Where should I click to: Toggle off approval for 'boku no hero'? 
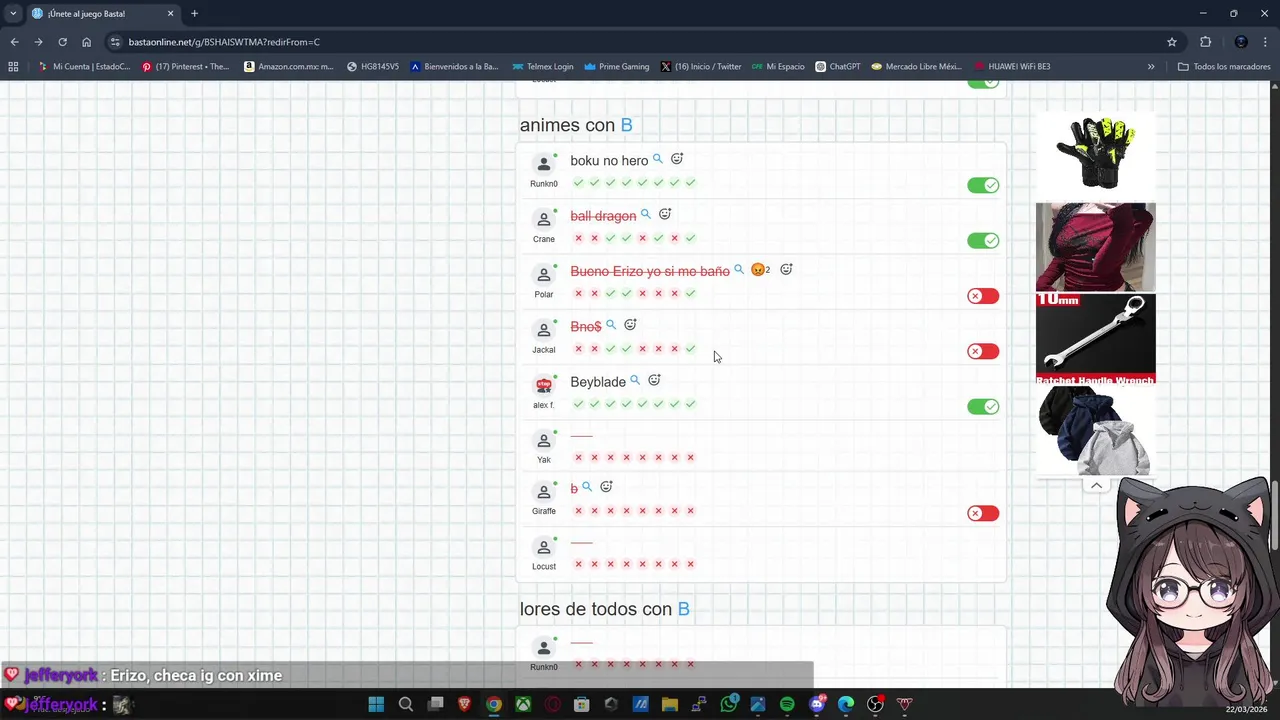point(983,185)
